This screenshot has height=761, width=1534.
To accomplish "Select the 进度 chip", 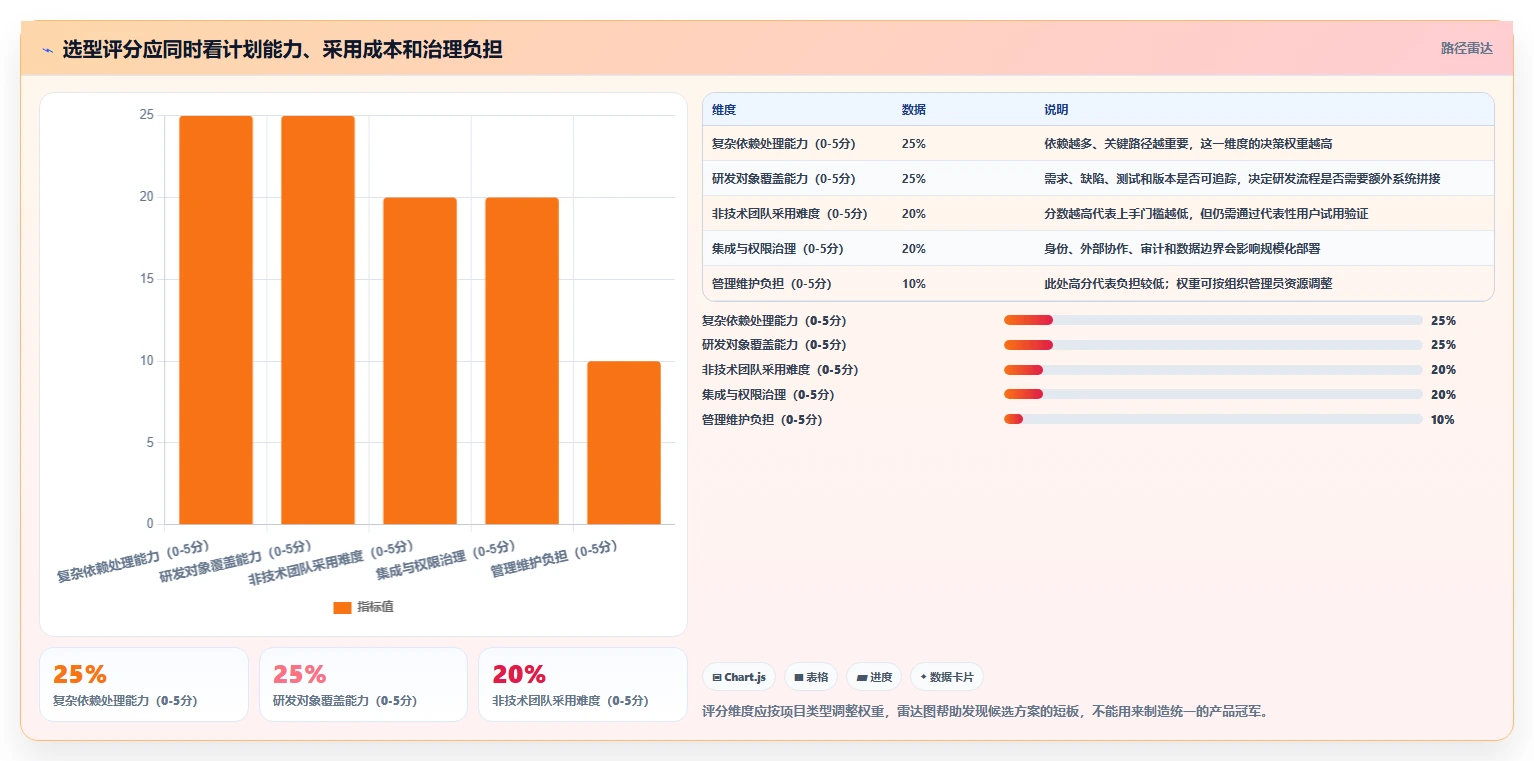I will pos(874,677).
